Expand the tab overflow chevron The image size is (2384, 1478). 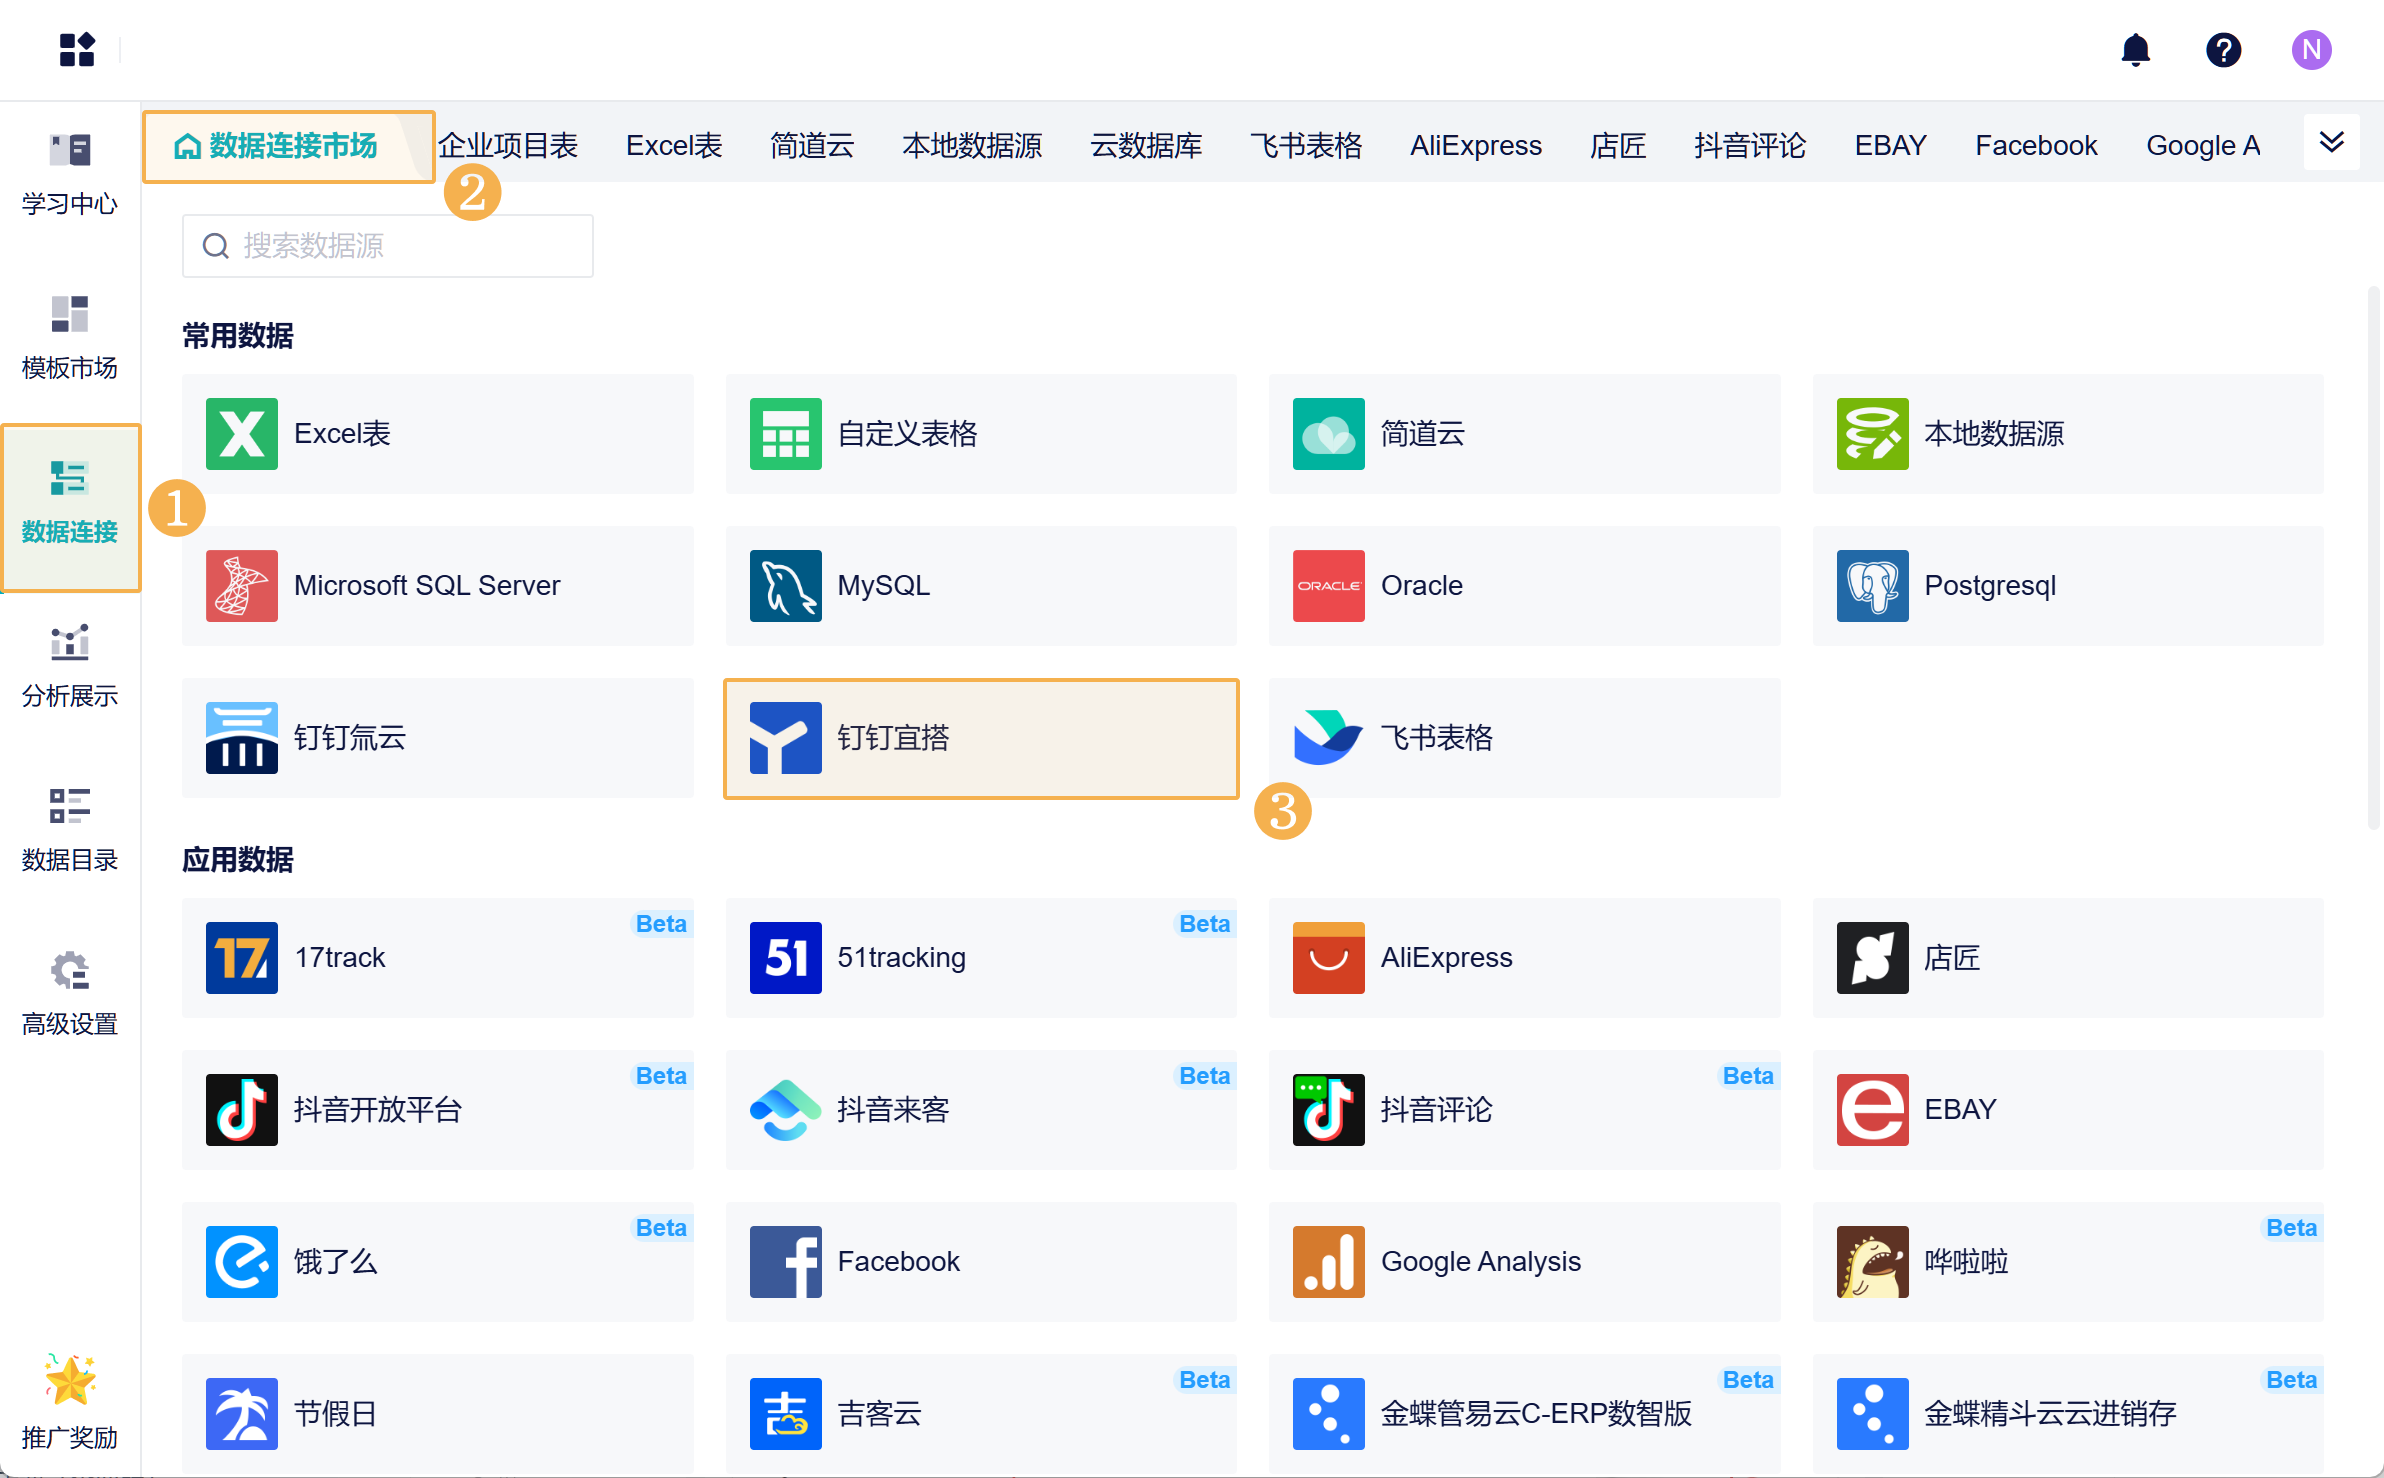pyautogui.click(x=2331, y=143)
